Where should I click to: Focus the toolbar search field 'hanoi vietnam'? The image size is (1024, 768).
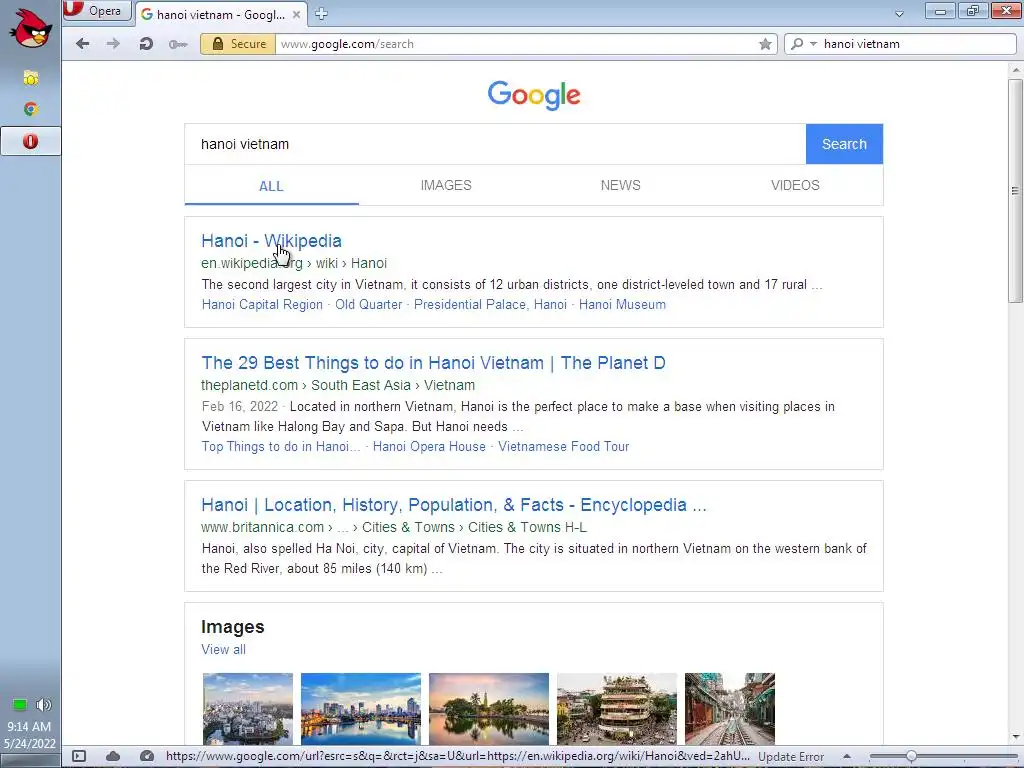pos(918,44)
